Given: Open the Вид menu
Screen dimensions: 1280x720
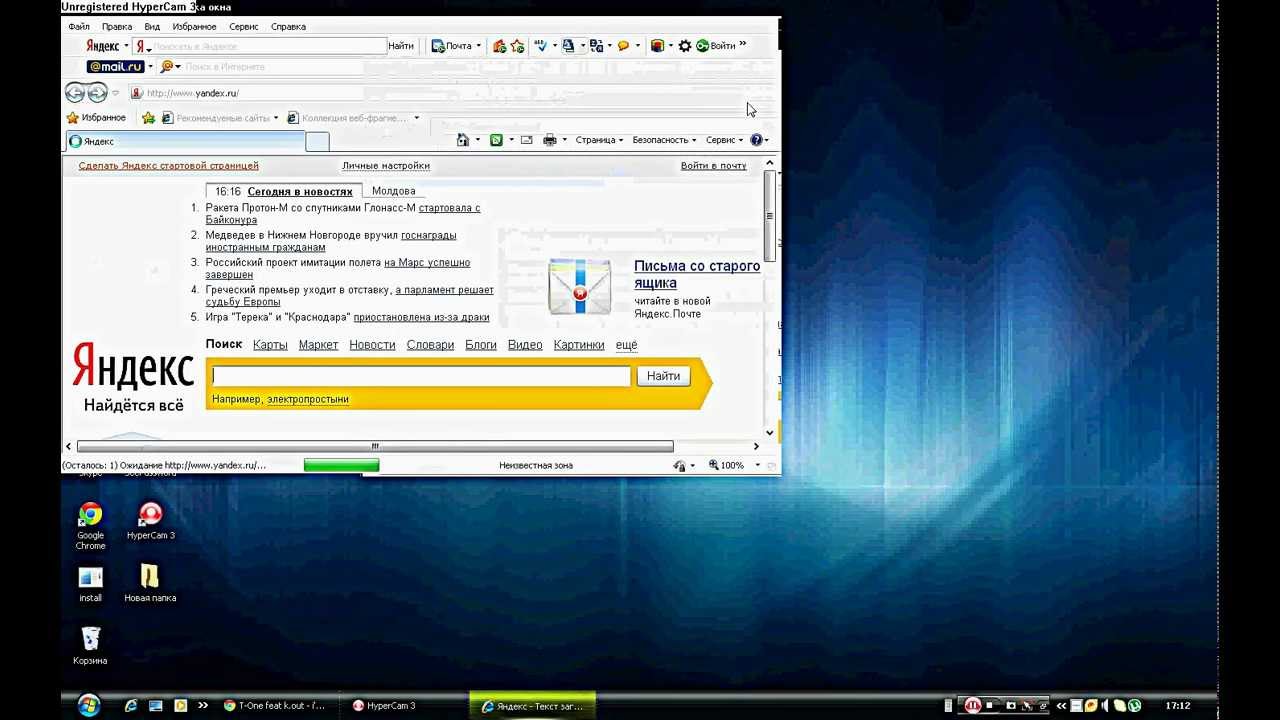Looking at the screenshot, I should click(x=152, y=27).
